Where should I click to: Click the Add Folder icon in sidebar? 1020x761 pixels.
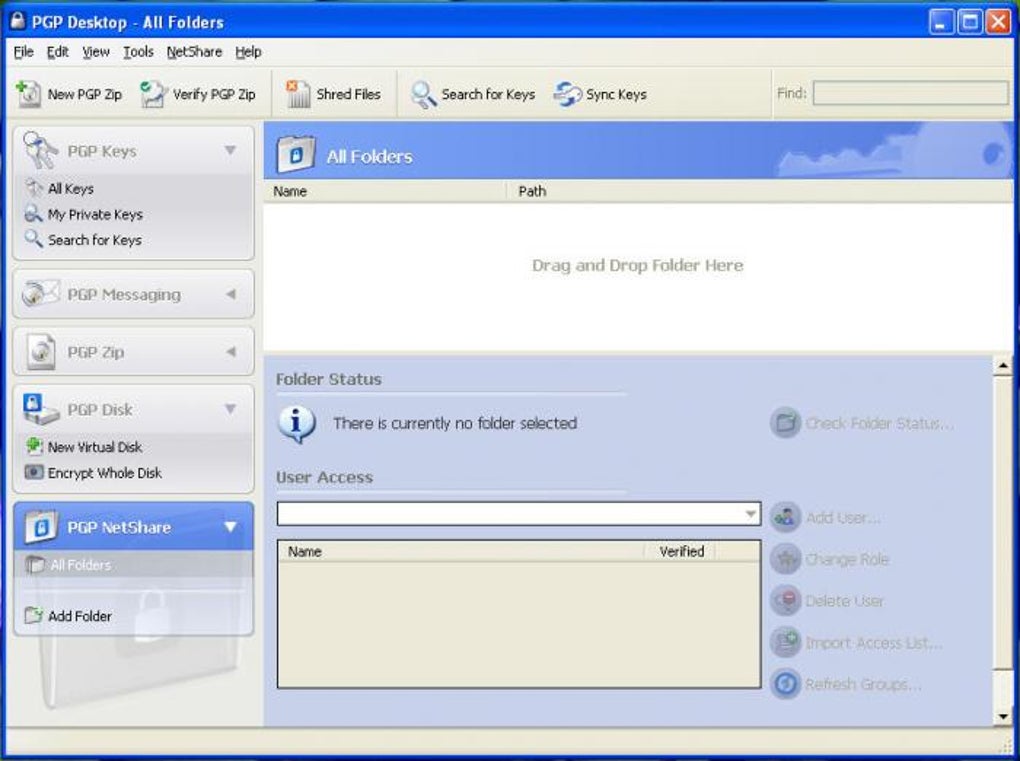tap(33, 615)
